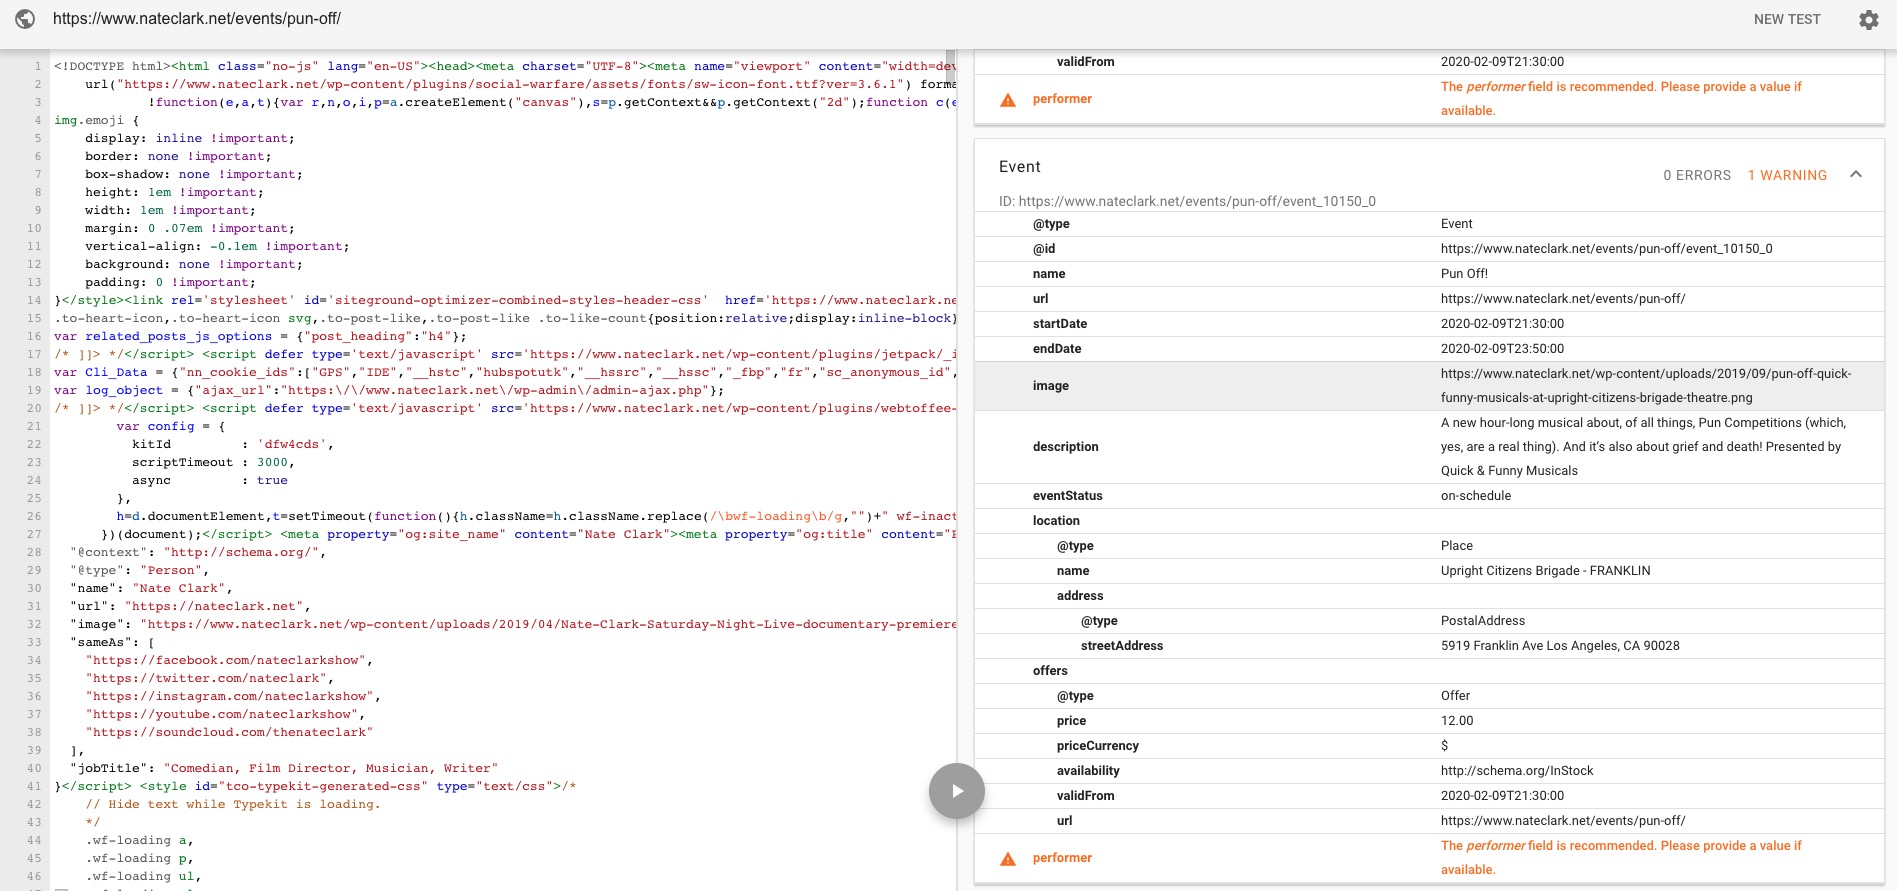Viewport: 1897px width, 891px height.
Task: Click the description property row
Action: point(1429,447)
